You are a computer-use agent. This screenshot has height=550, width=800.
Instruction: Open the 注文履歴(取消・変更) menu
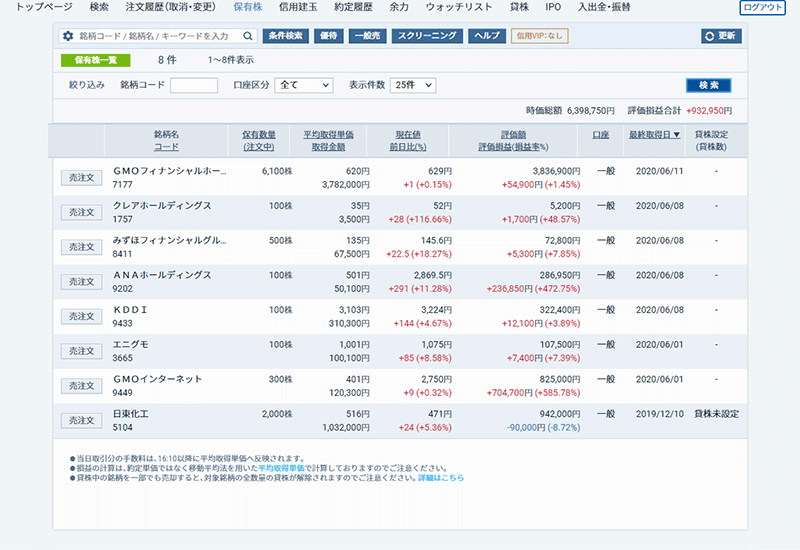[172, 7]
